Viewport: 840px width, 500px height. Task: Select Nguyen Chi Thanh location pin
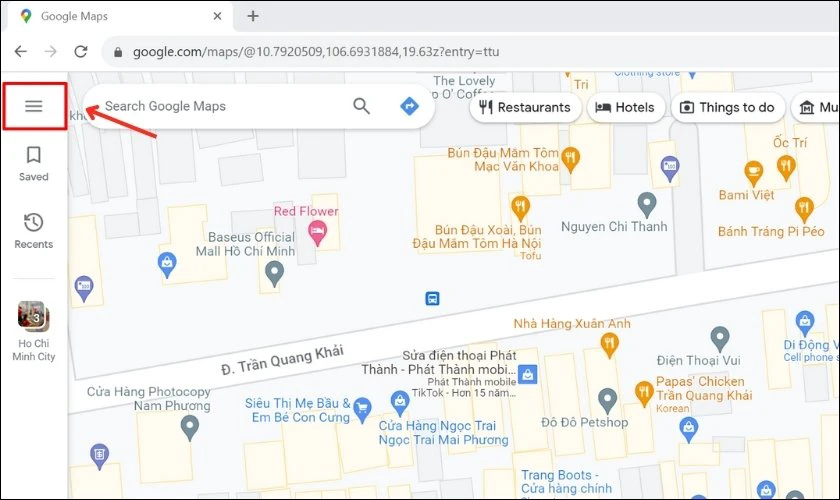point(647,205)
